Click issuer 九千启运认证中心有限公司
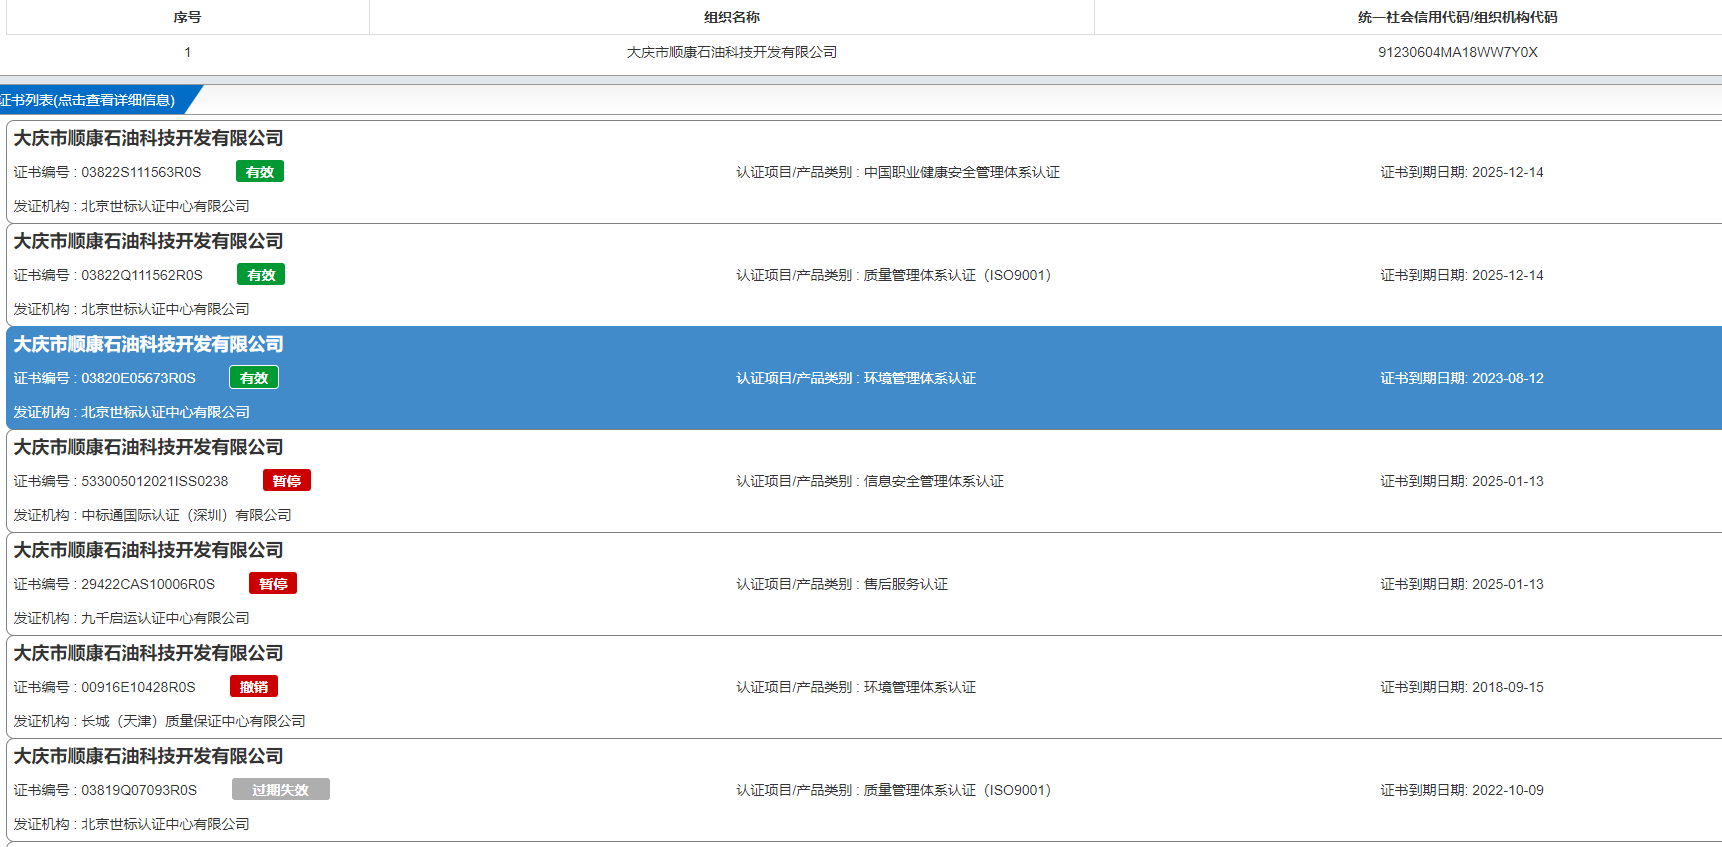1722x847 pixels. (x=165, y=618)
